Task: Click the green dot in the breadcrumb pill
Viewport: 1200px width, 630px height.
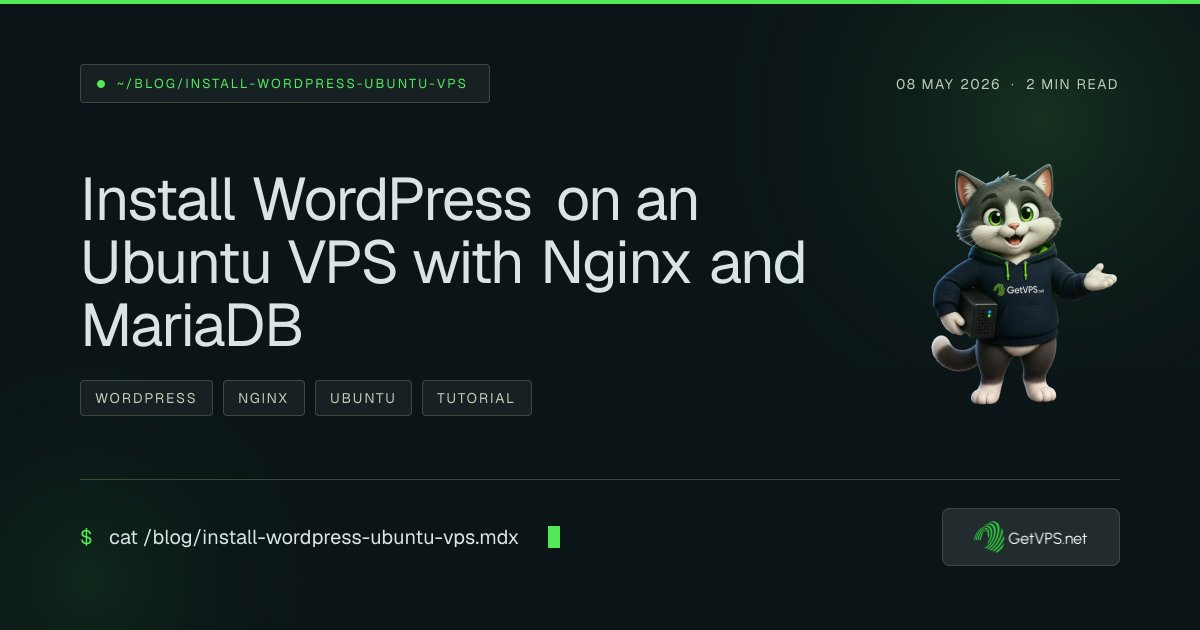Action: [x=101, y=84]
